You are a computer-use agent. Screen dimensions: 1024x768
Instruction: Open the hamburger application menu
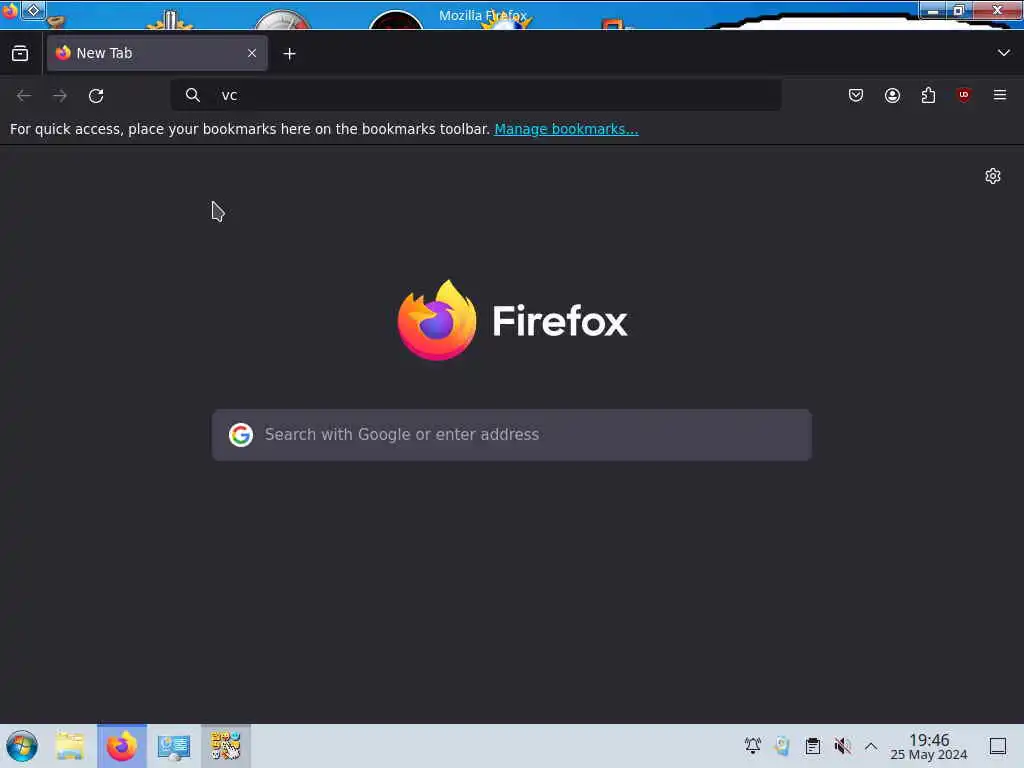[x=1000, y=95]
